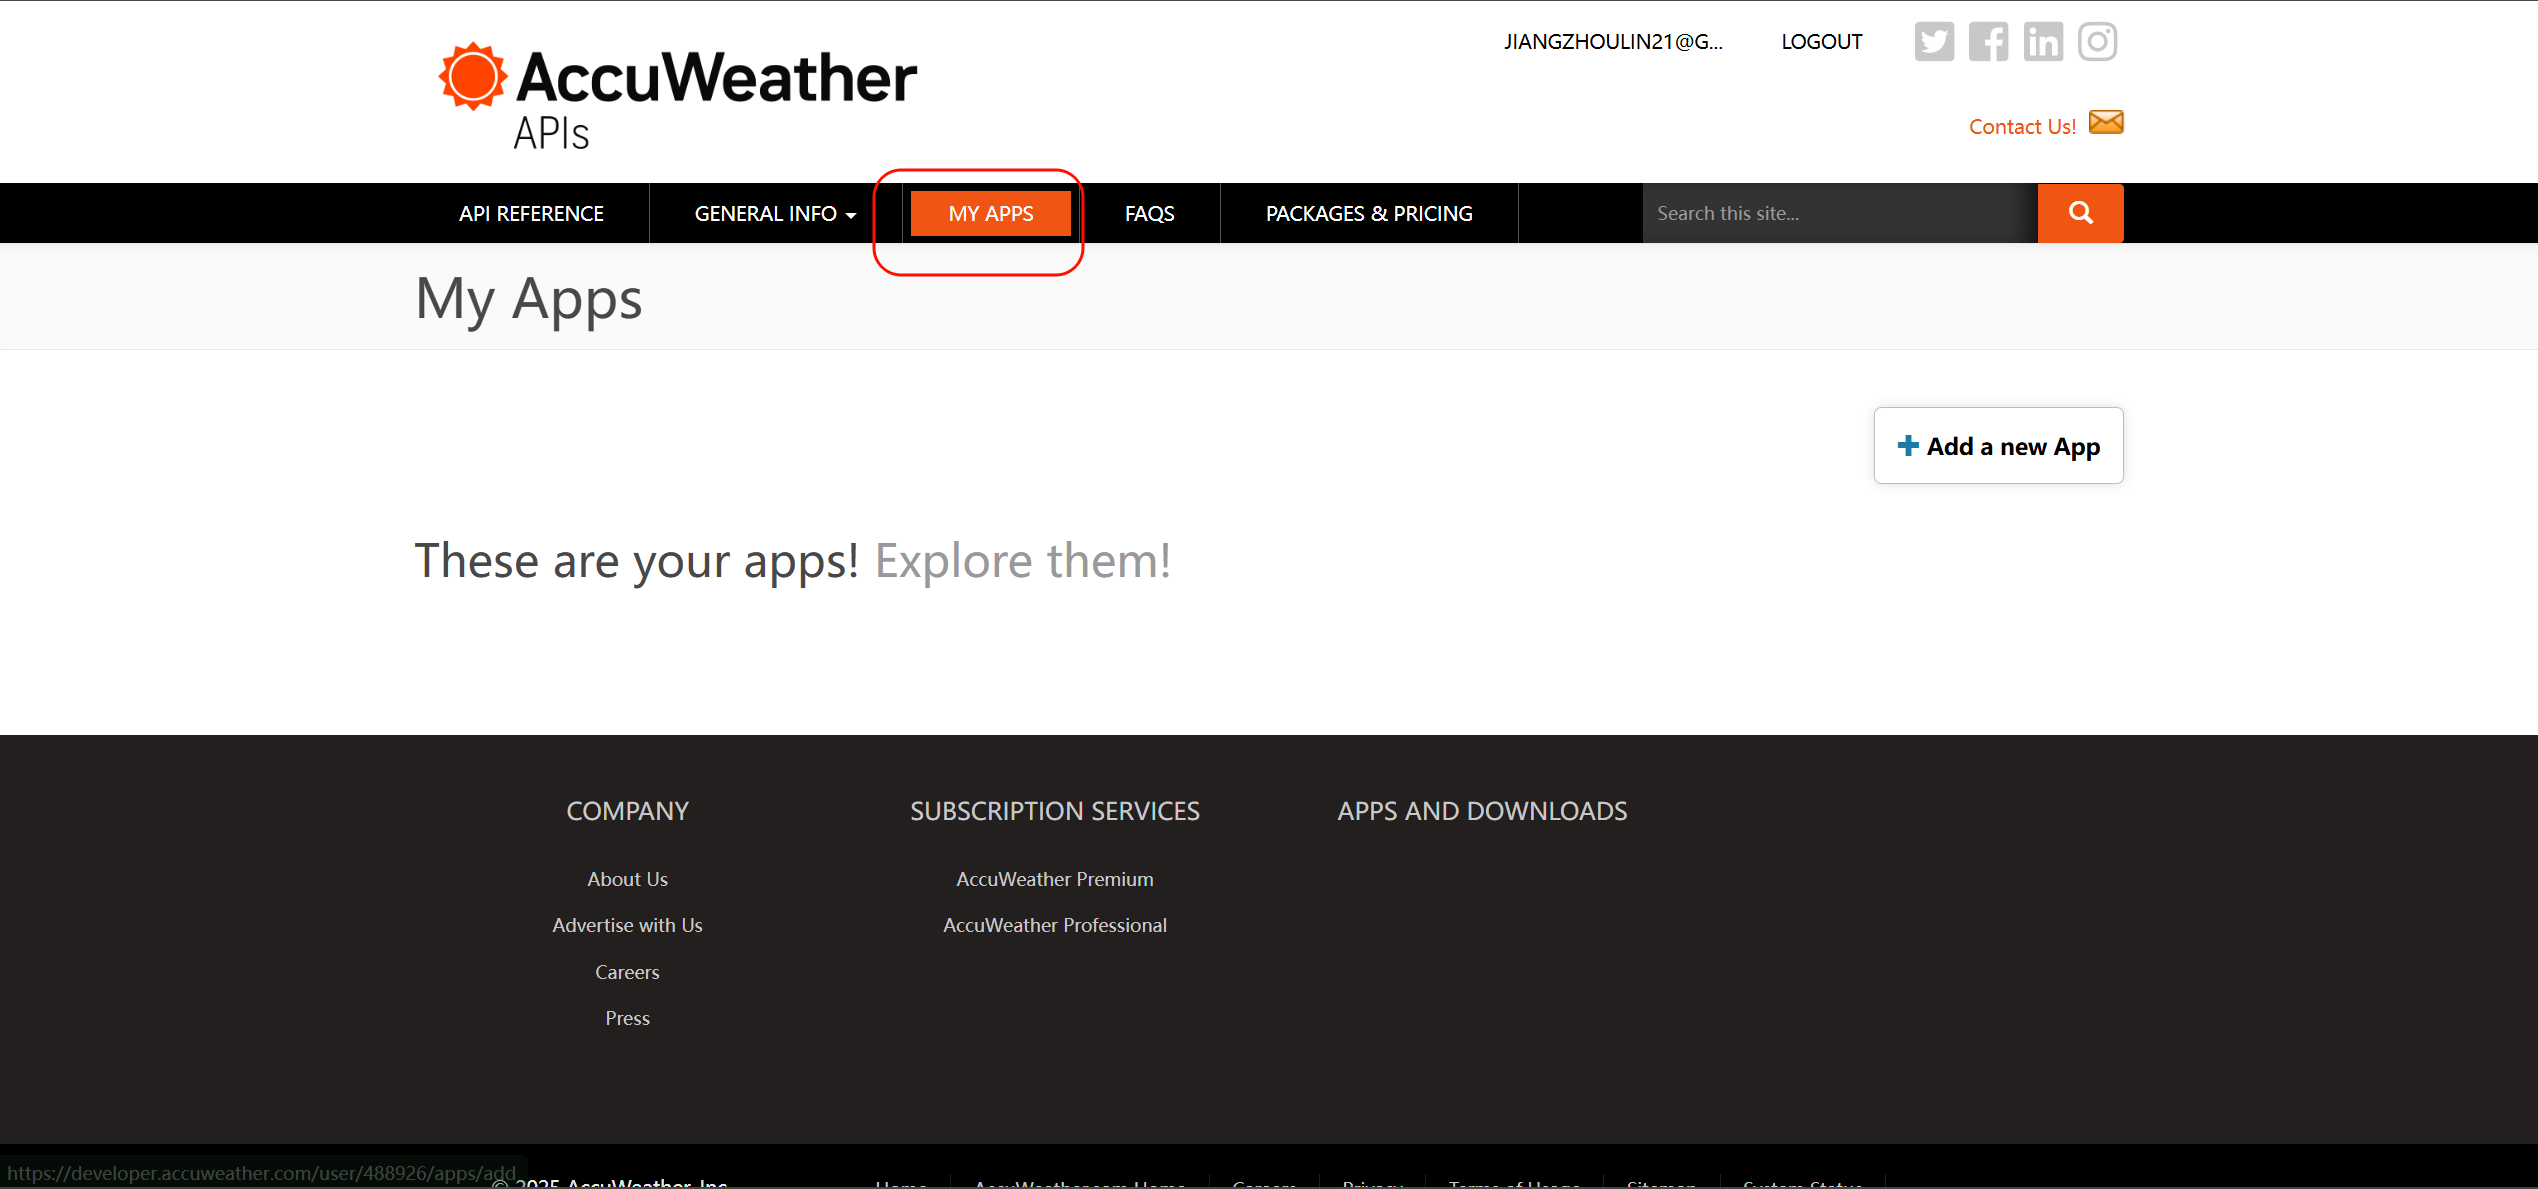Click the Contact Us envelope icon
This screenshot has height=1189, width=2538.
2106,122
